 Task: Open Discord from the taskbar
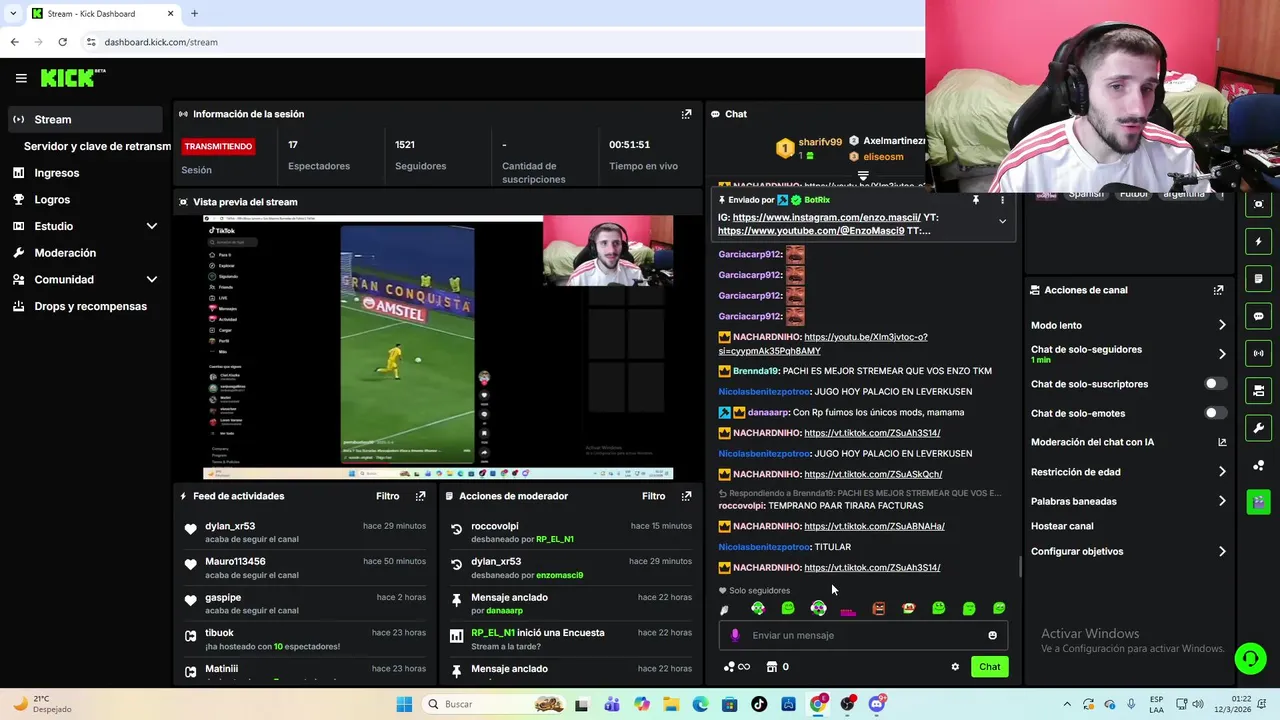[877, 704]
